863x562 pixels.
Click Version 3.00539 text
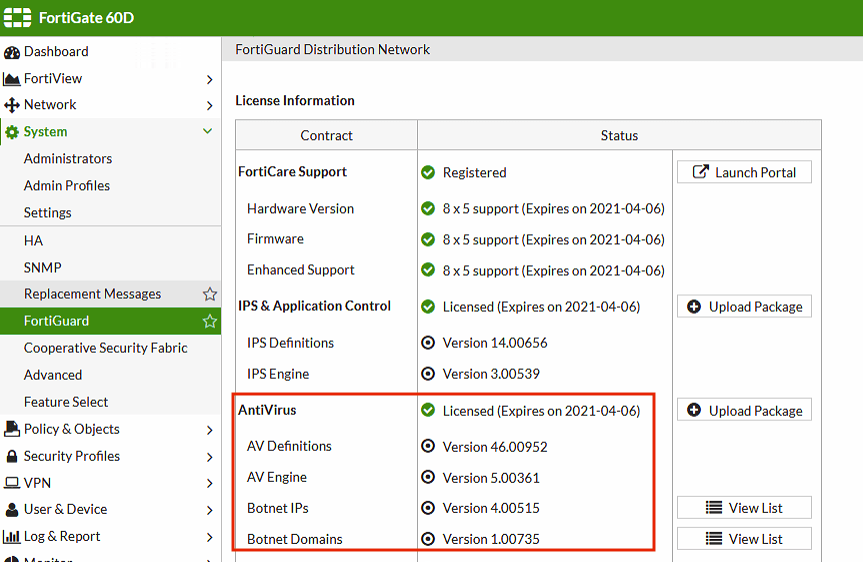coord(491,374)
